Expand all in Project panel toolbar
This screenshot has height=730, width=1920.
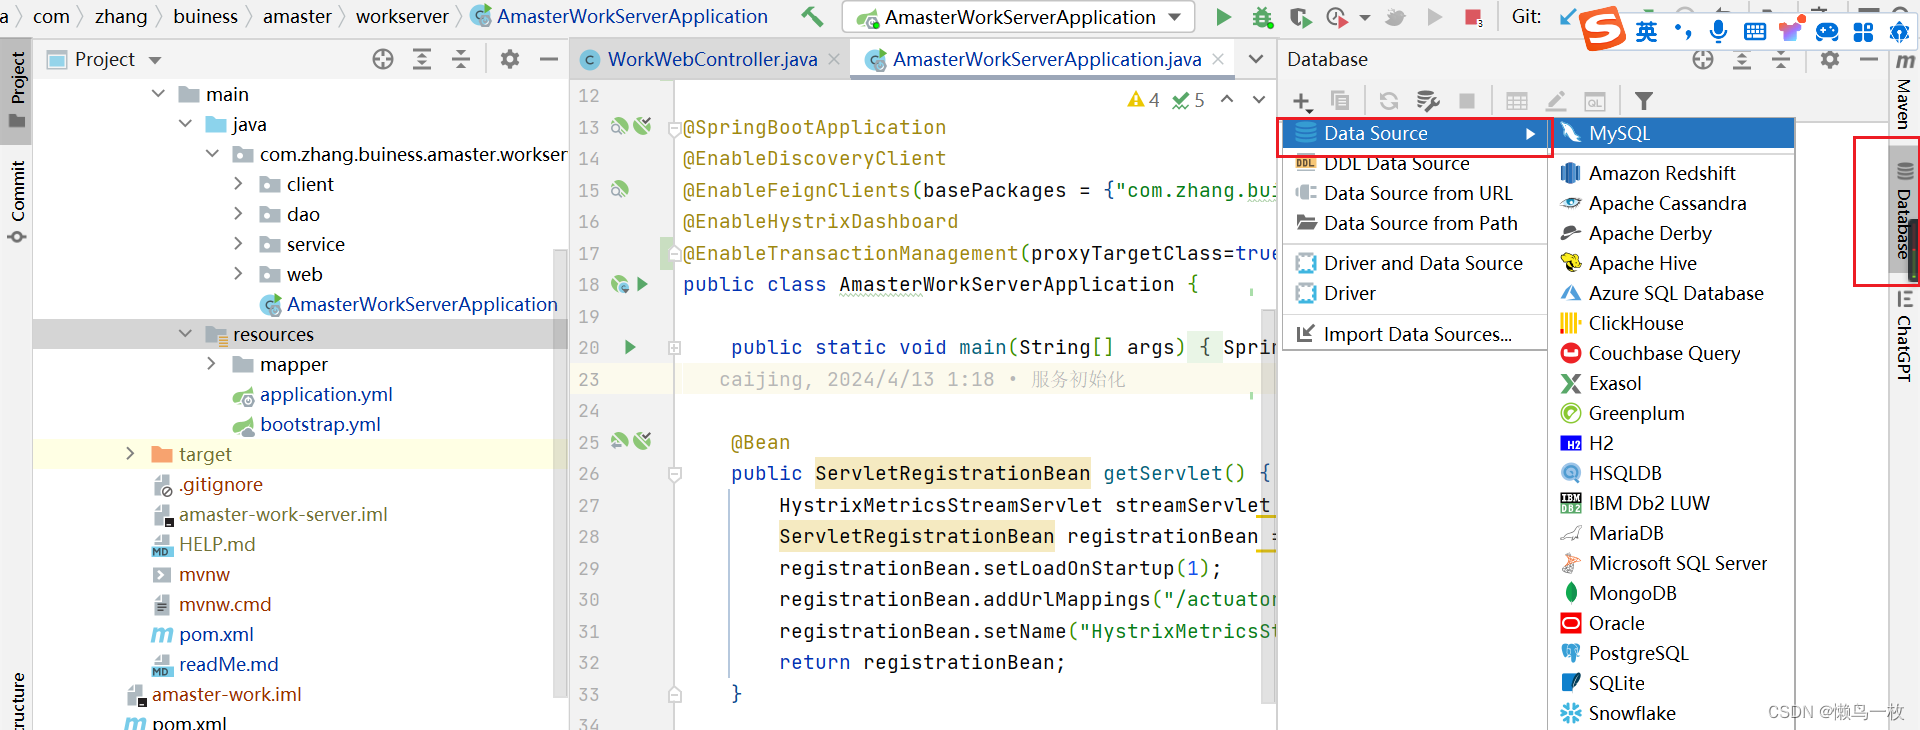pyautogui.click(x=422, y=60)
